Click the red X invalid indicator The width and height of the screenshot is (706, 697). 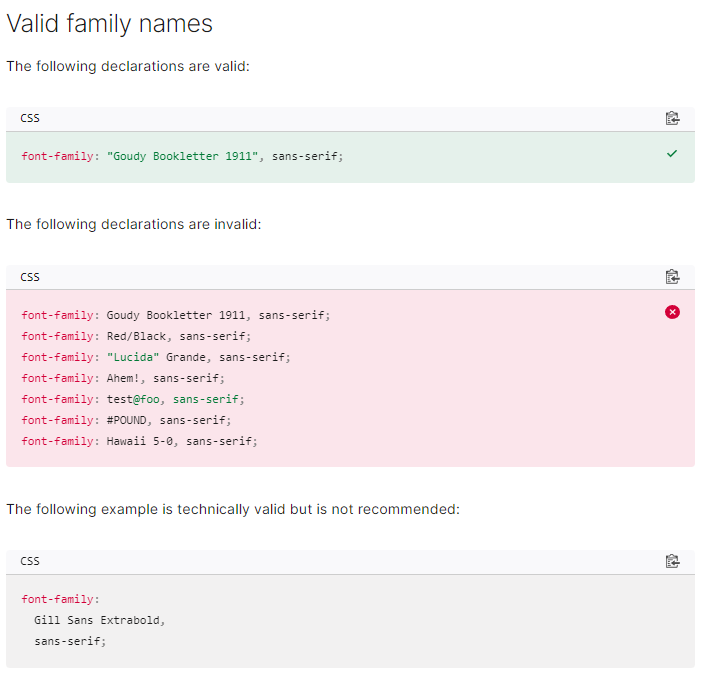pyautogui.click(x=672, y=312)
